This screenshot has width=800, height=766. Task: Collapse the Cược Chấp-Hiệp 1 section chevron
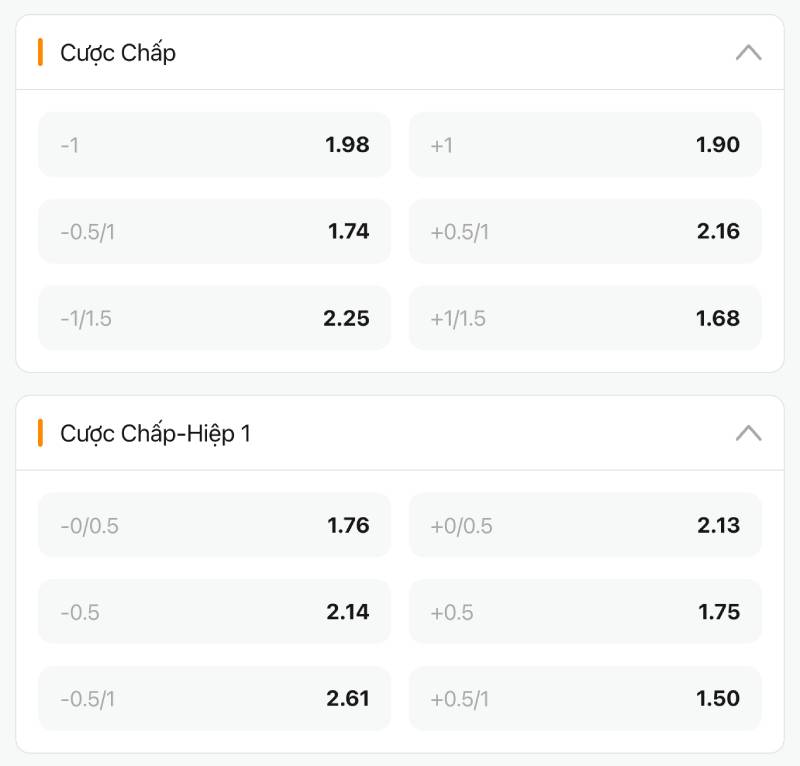coord(748,433)
